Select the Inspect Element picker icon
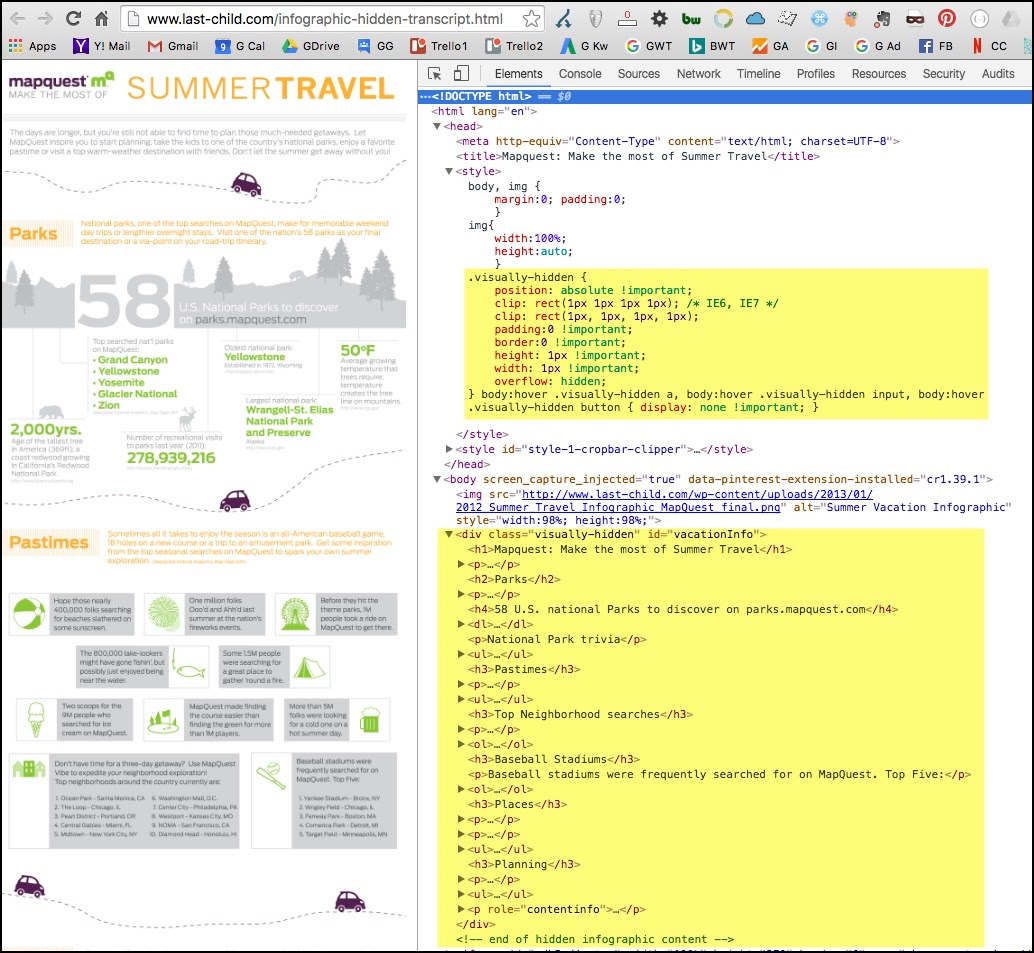The width and height of the screenshot is (1034, 953). 432,73
